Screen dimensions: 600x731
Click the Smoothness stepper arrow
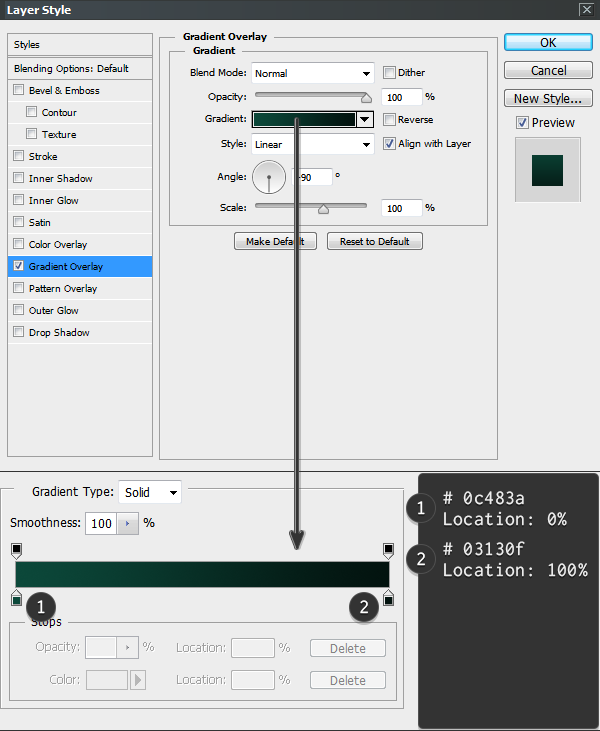(x=128, y=523)
